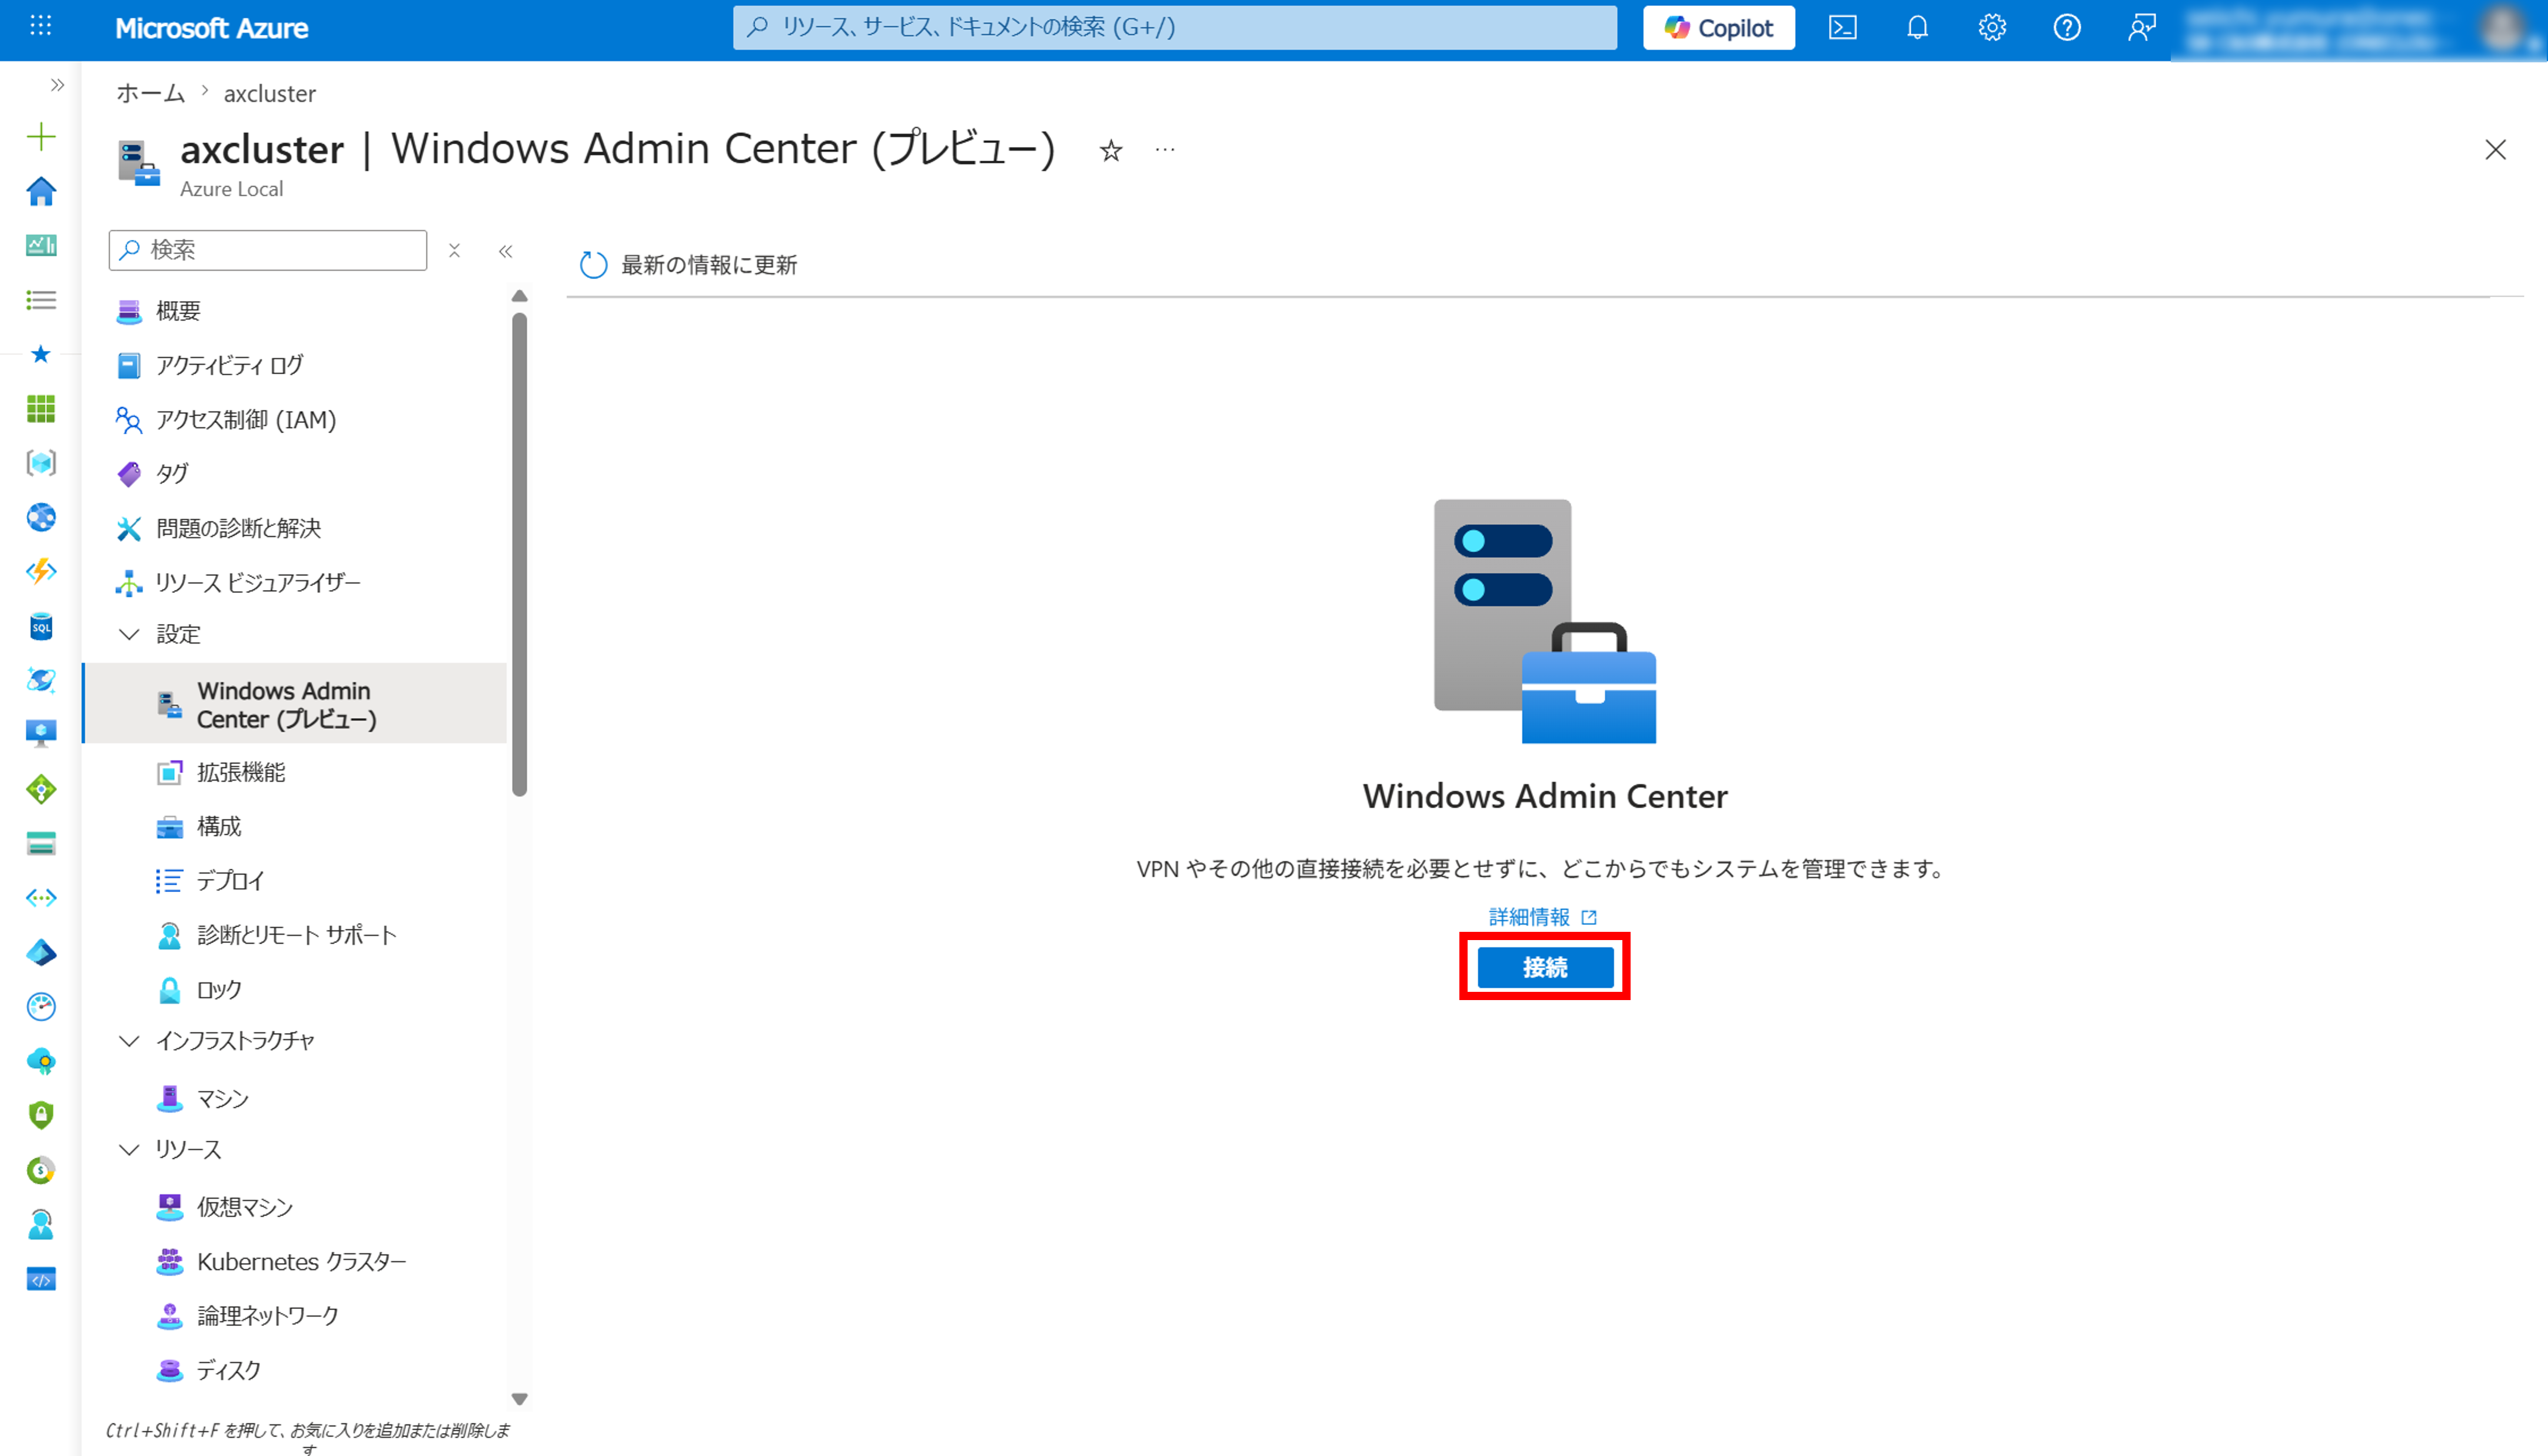
Task: Go to ホーム breadcrumb
Action: pos(151,93)
